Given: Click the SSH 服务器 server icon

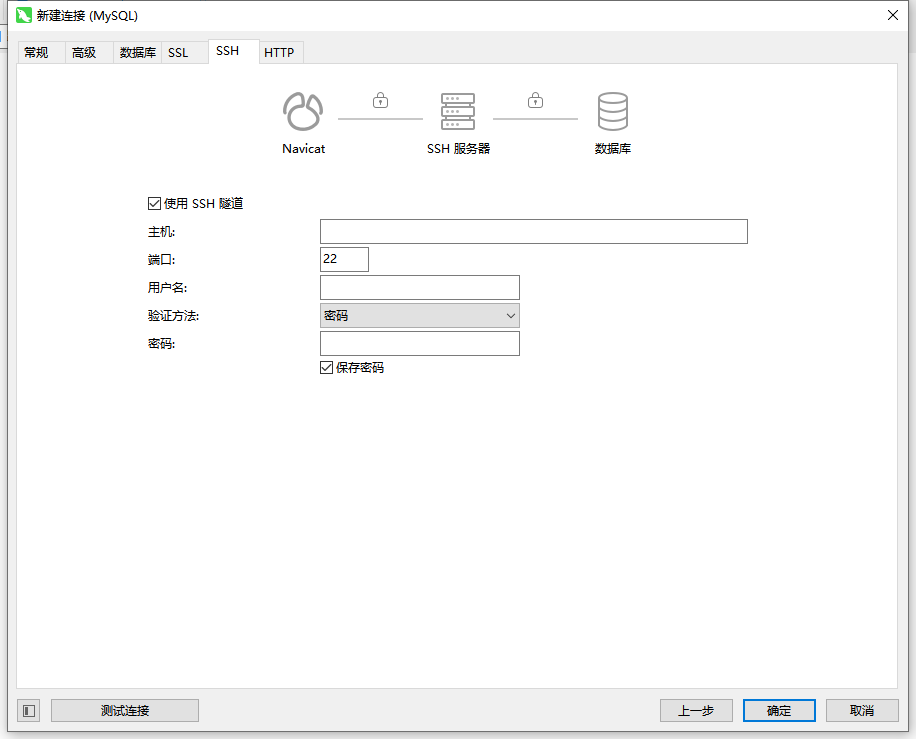Looking at the screenshot, I should [458, 112].
